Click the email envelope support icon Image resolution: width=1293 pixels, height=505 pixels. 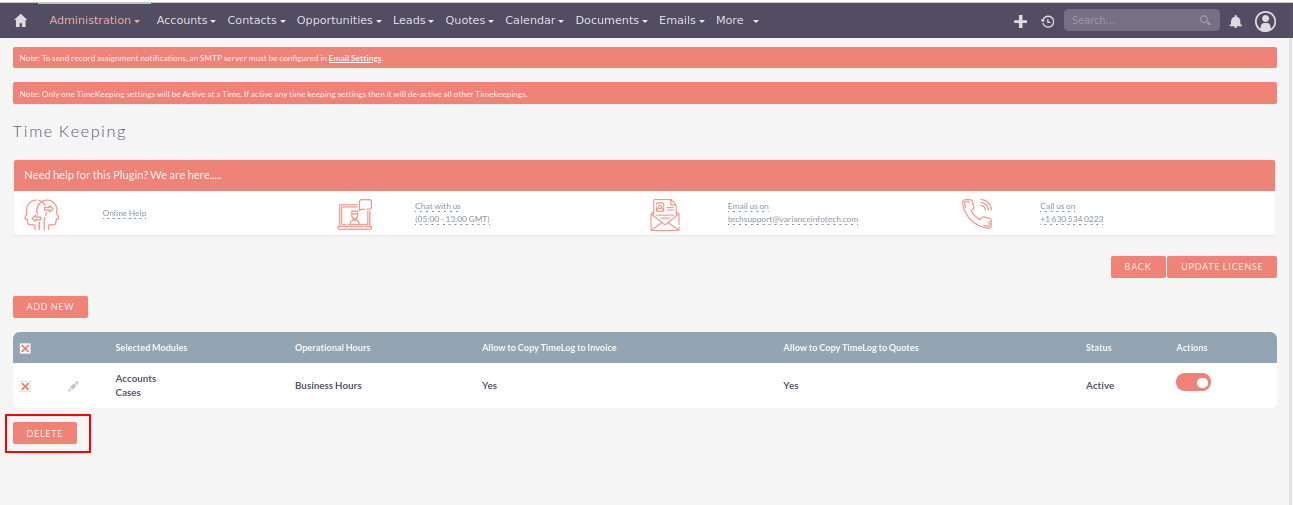tap(664, 214)
